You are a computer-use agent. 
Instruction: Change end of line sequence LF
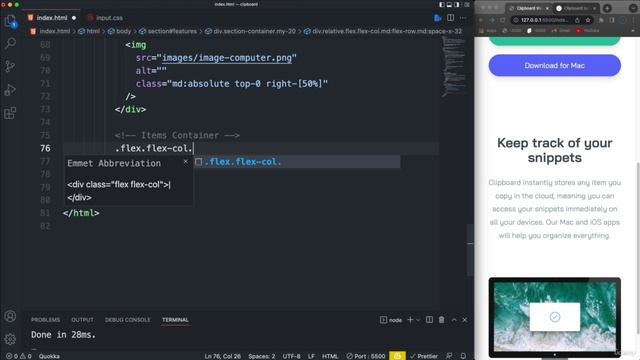pos(311,356)
